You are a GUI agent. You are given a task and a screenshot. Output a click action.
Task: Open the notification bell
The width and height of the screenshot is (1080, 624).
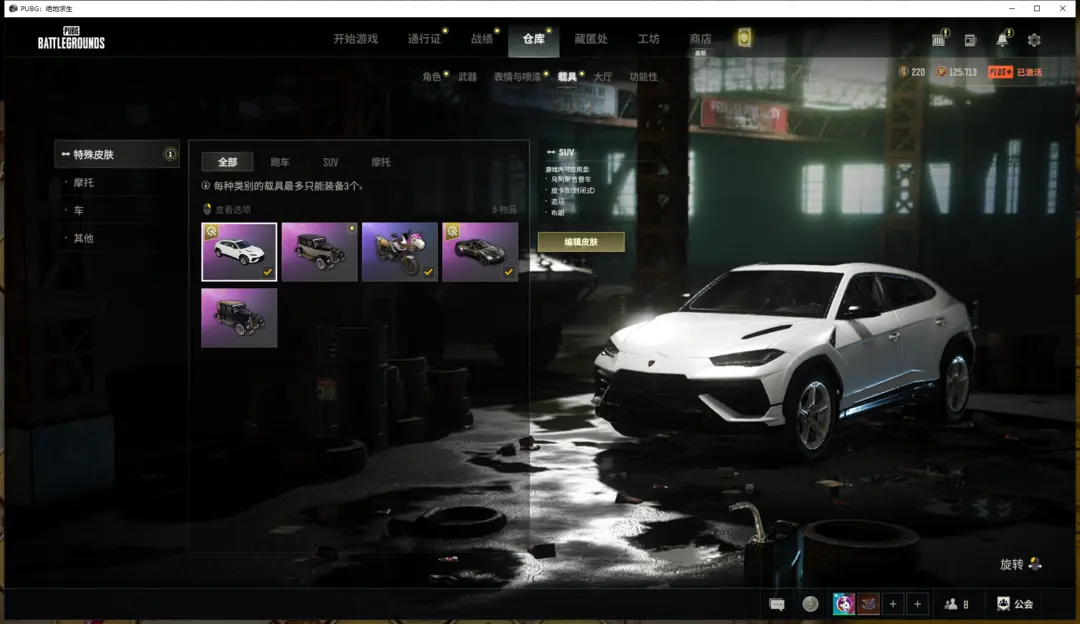click(1002, 39)
